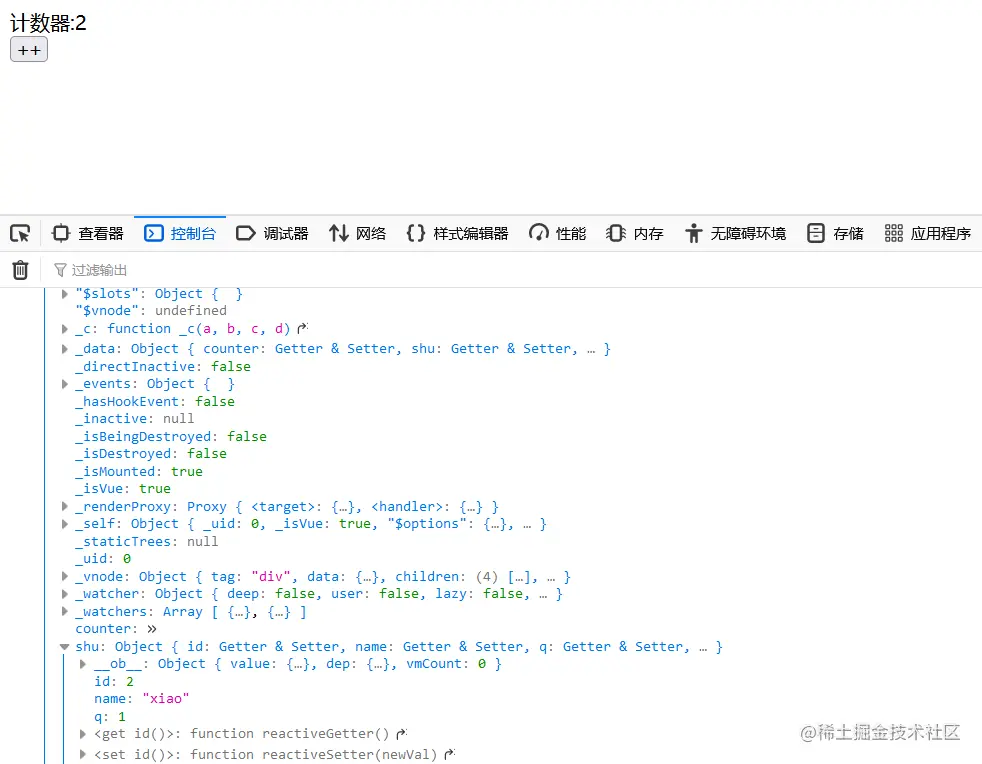Screen dimensions: 982x764
Task: Select the _isDestroyed: false line
Action: click(151, 453)
